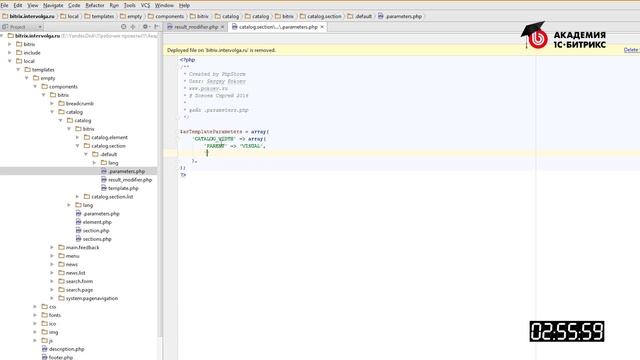
Task: Open the Tools menu
Action: tap(129, 5)
